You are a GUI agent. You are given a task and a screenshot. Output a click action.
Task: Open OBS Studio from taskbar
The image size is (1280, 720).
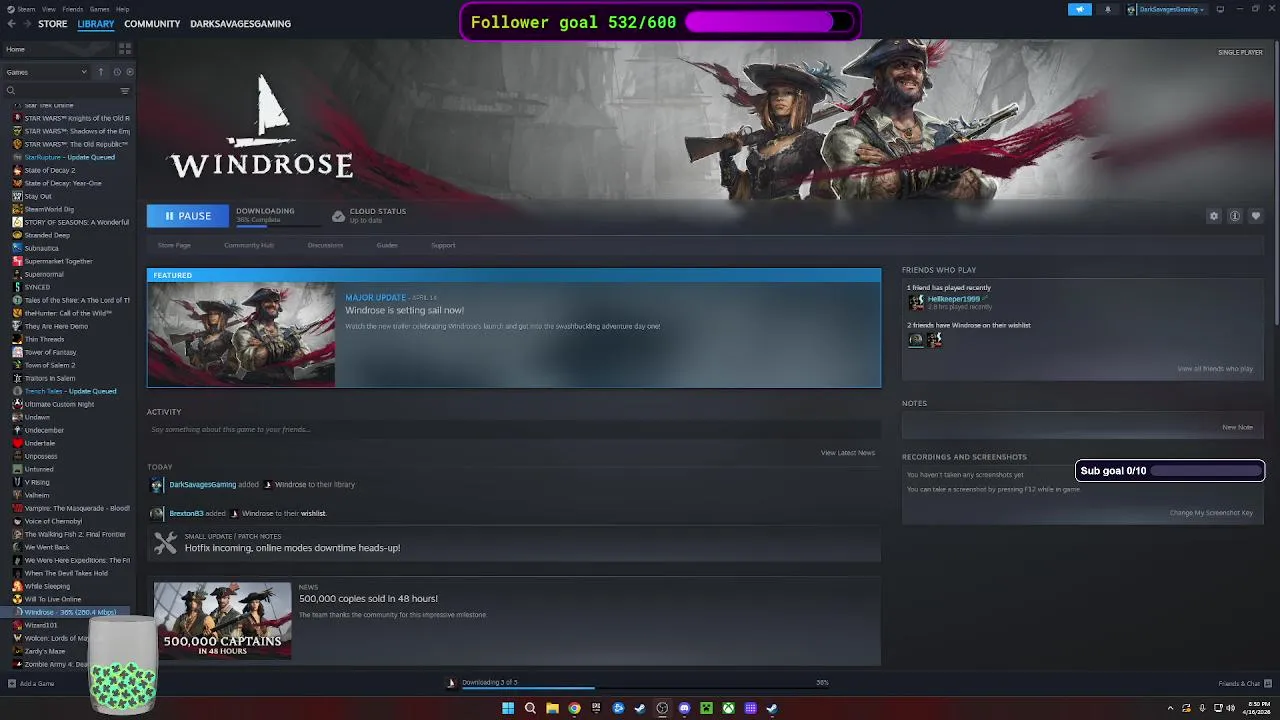[x=662, y=708]
